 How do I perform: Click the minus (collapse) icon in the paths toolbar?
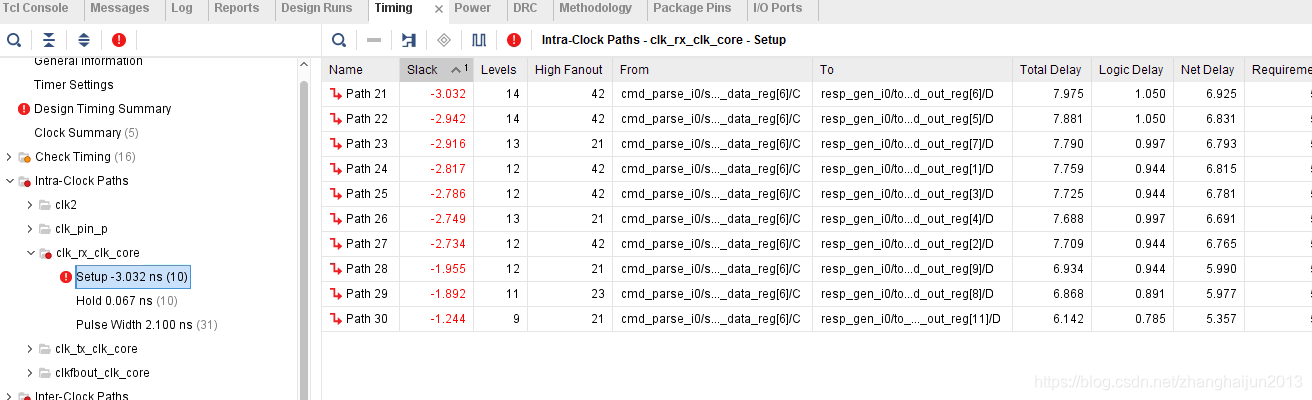[374, 40]
